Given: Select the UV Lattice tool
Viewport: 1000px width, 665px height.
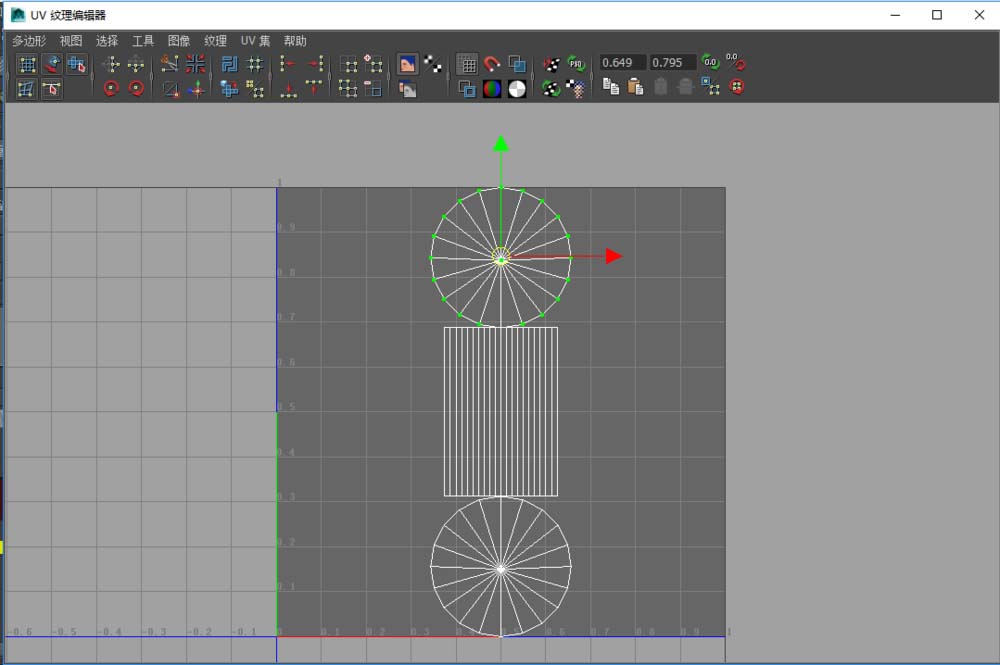Looking at the screenshot, I should pos(26,62).
